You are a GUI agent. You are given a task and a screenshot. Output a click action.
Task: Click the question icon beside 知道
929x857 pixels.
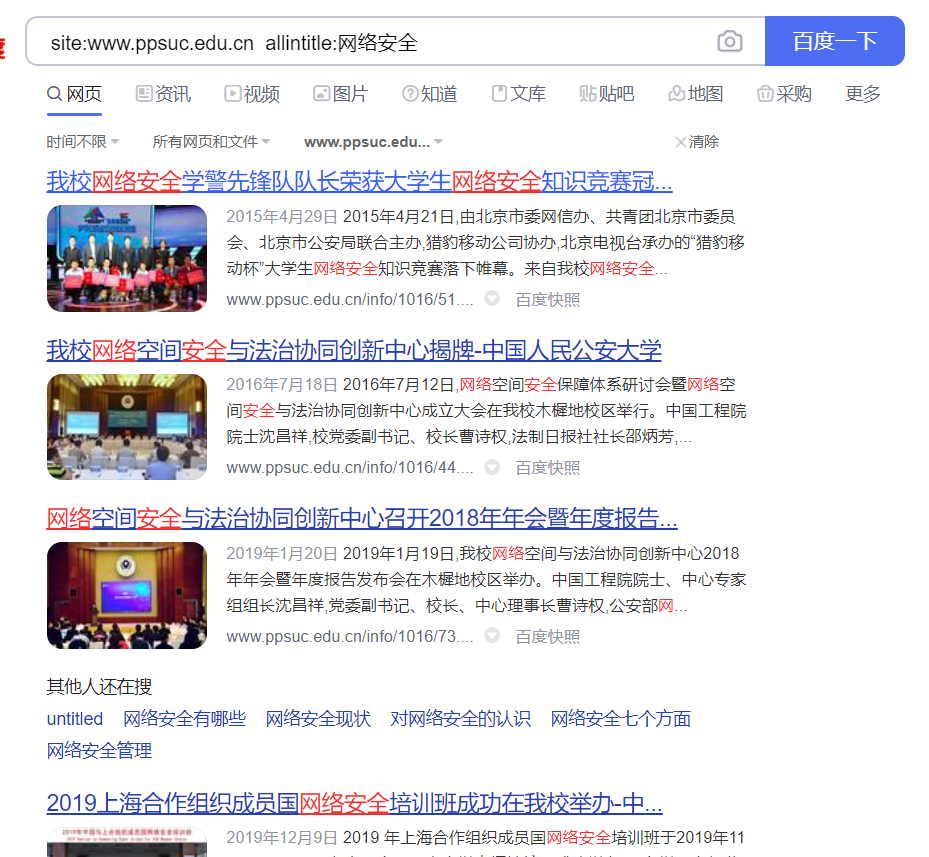pyautogui.click(x=410, y=94)
